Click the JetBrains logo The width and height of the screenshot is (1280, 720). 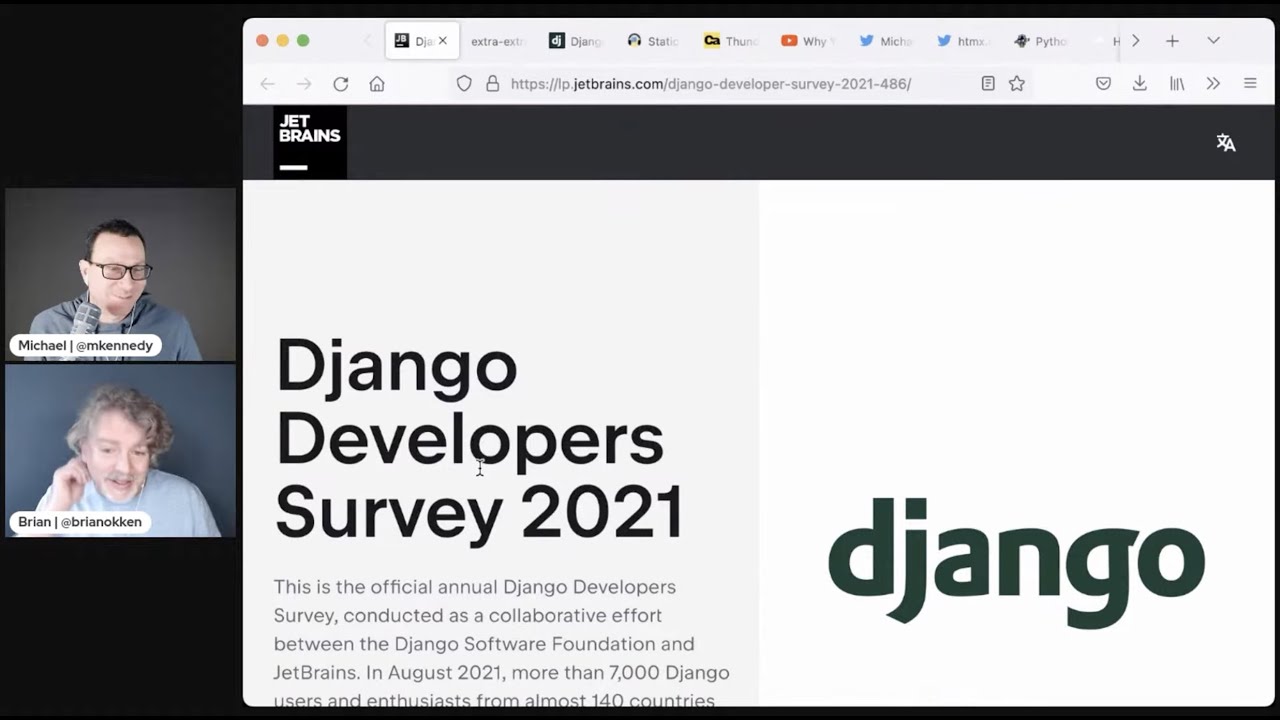tap(310, 142)
